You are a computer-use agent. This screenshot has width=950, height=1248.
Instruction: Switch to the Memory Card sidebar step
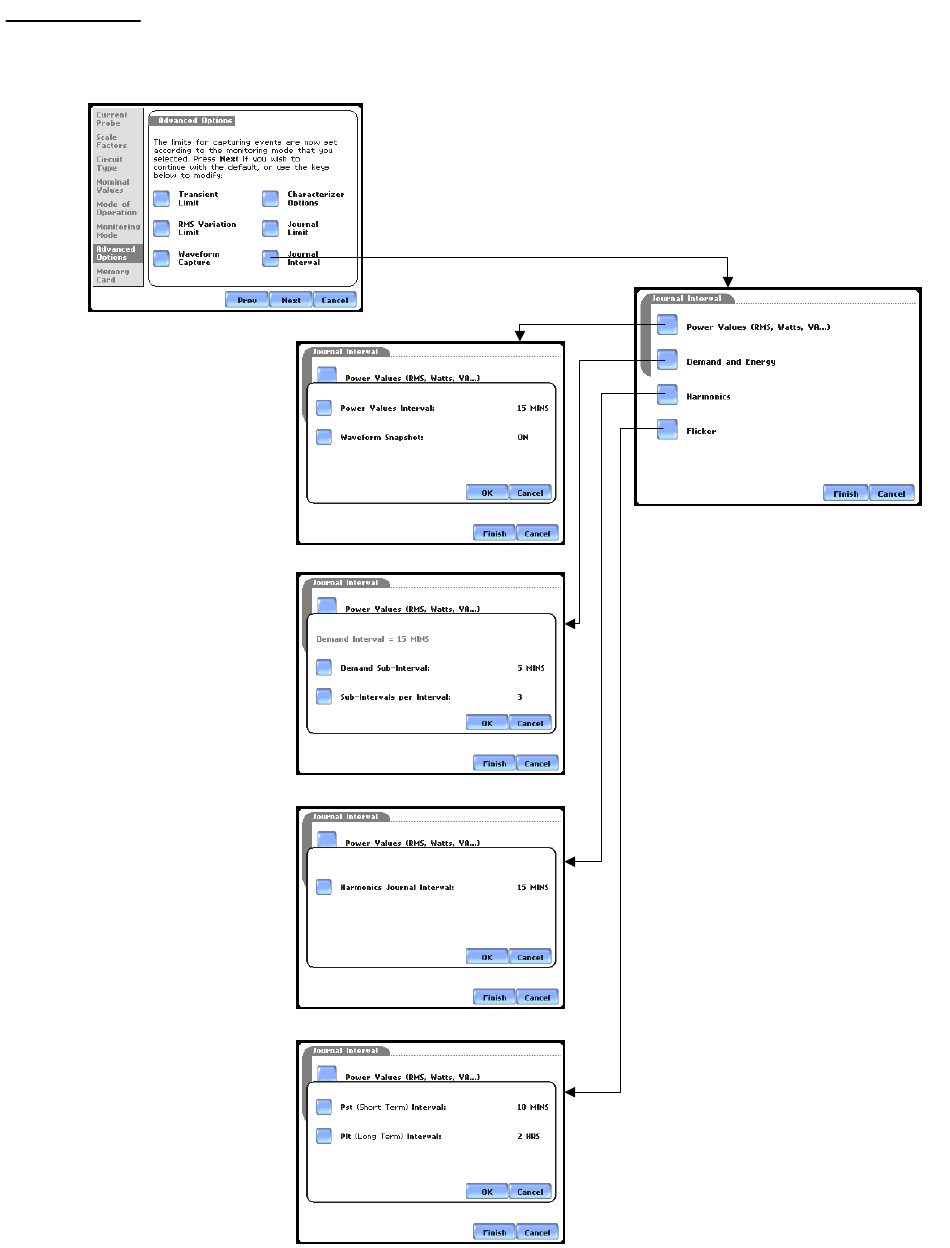pyautogui.click(x=117, y=275)
